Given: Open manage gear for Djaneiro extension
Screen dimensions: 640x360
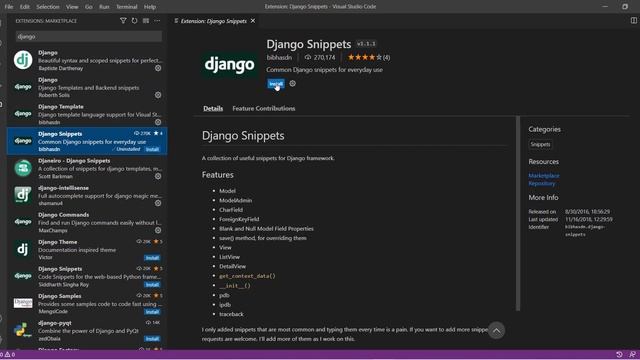Looking at the screenshot, I should point(158,176).
